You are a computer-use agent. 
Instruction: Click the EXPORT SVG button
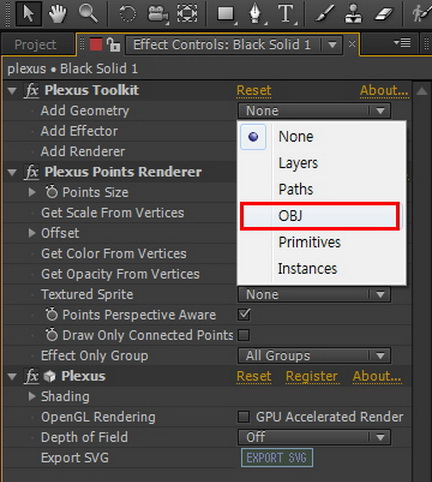277,458
